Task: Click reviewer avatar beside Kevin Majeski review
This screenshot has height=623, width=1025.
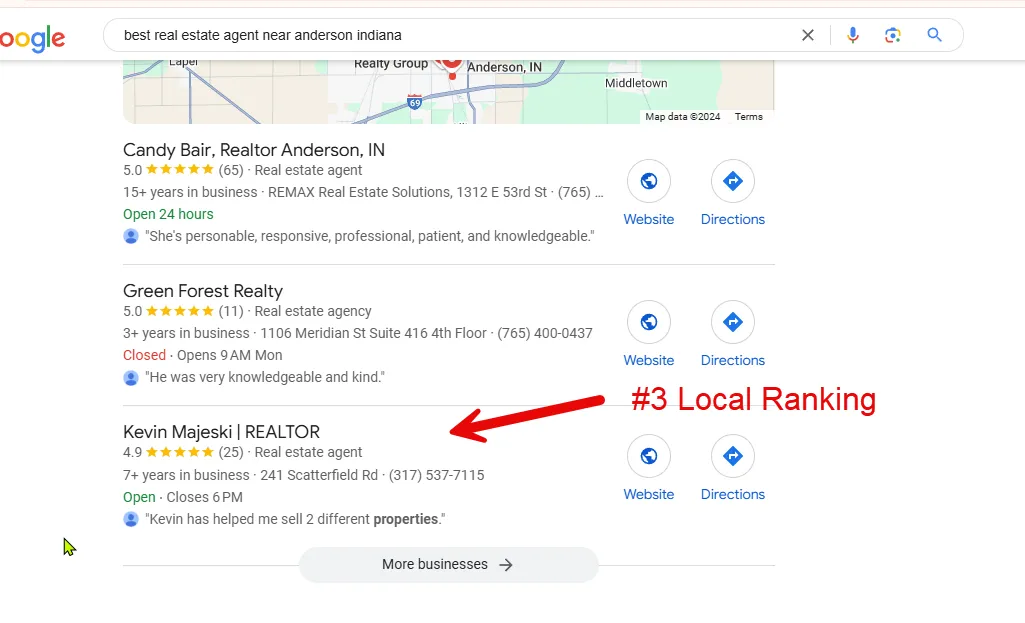Action: coord(131,519)
